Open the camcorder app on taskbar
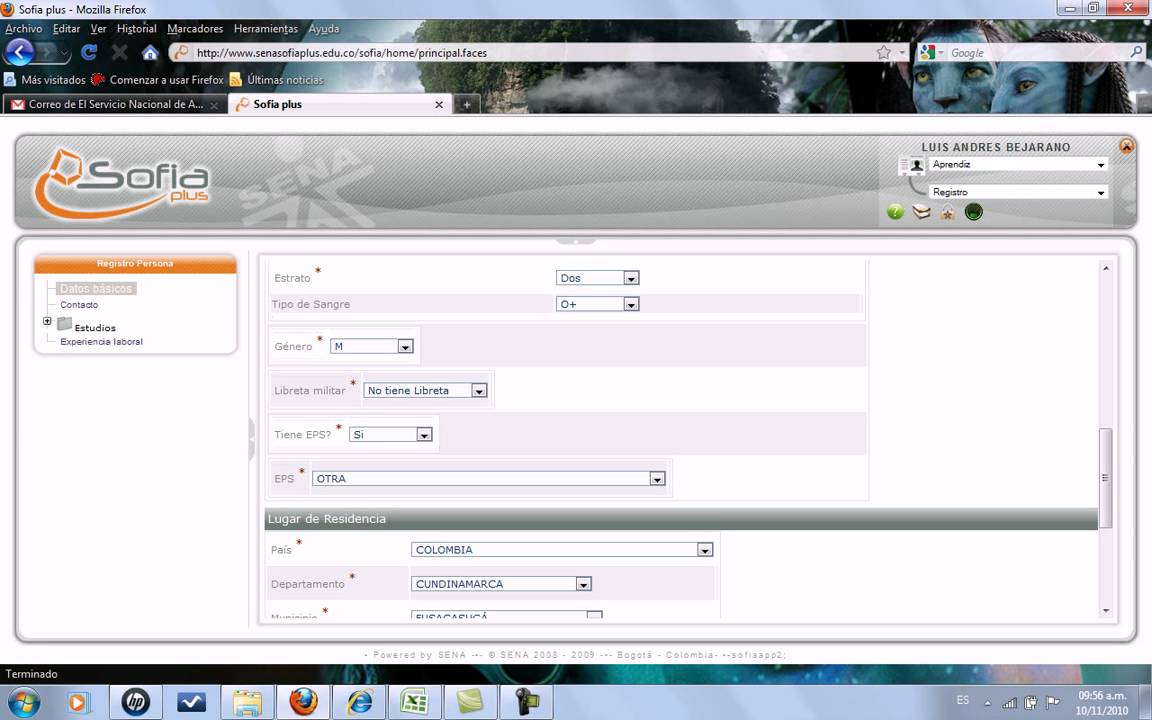This screenshot has width=1152, height=720. pyautogui.click(x=526, y=702)
